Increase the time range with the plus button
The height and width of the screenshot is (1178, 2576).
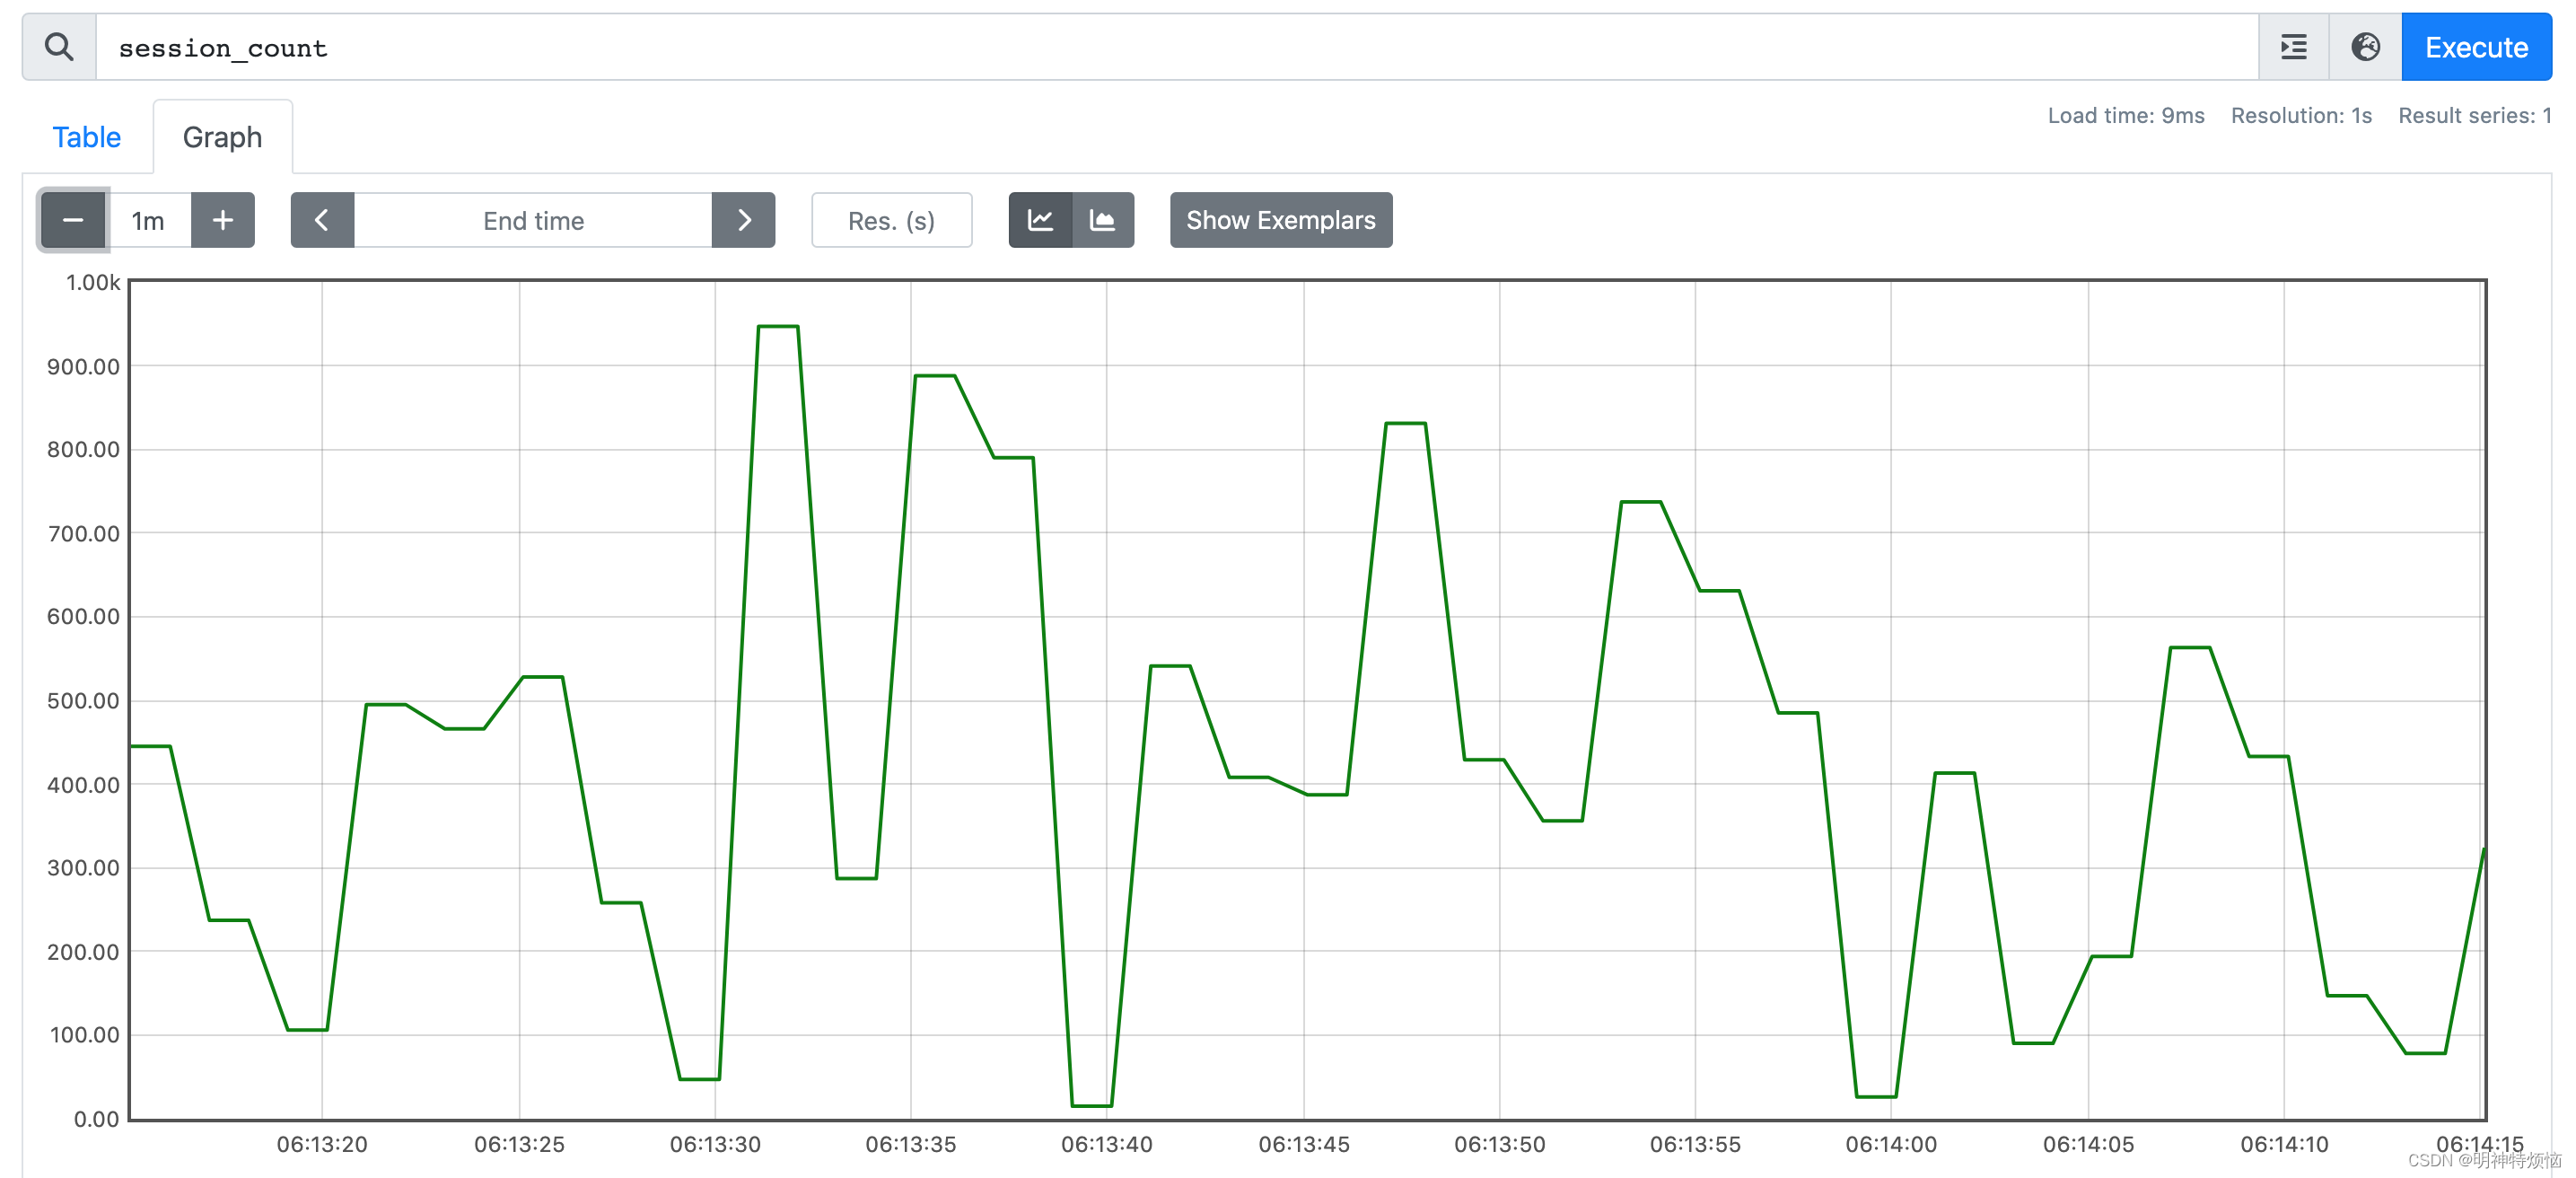(223, 220)
